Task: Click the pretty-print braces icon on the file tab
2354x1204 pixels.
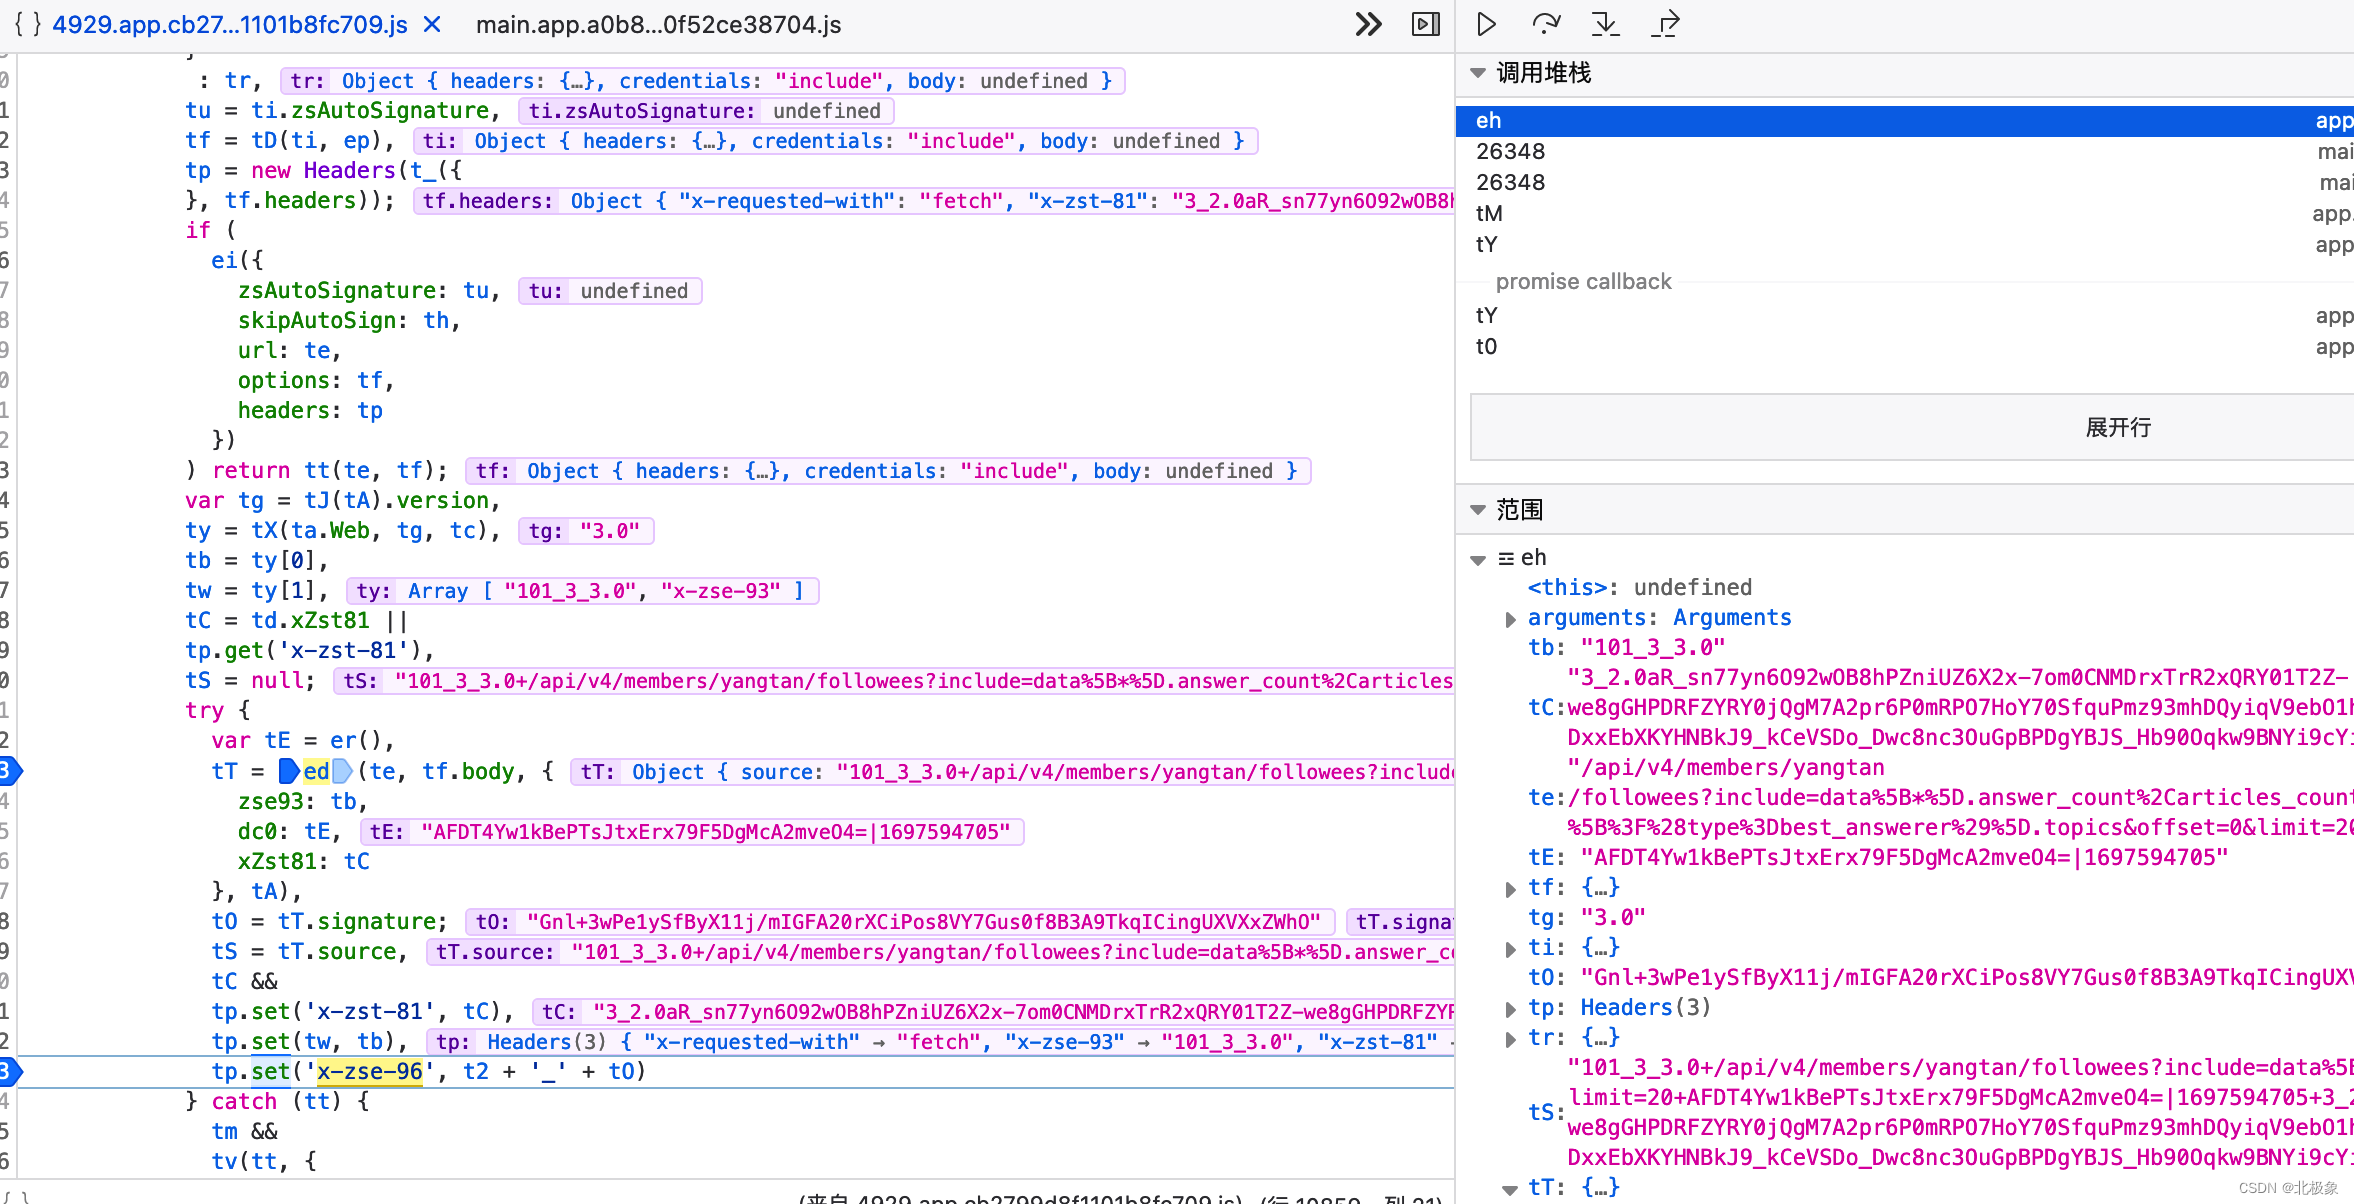Action: 27,24
